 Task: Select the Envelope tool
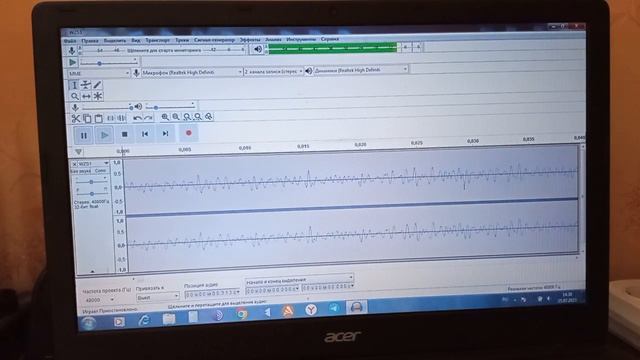[x=86, y=85]
